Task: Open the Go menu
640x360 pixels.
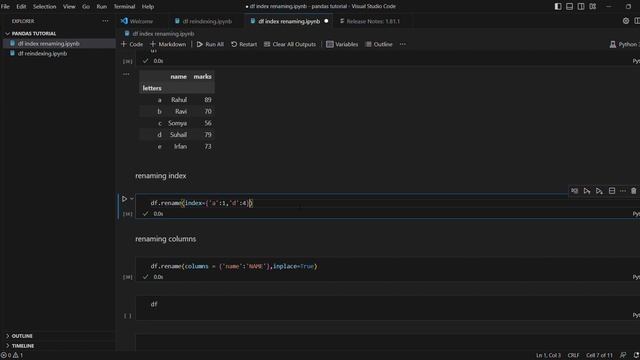Action: tap(86, 7)
